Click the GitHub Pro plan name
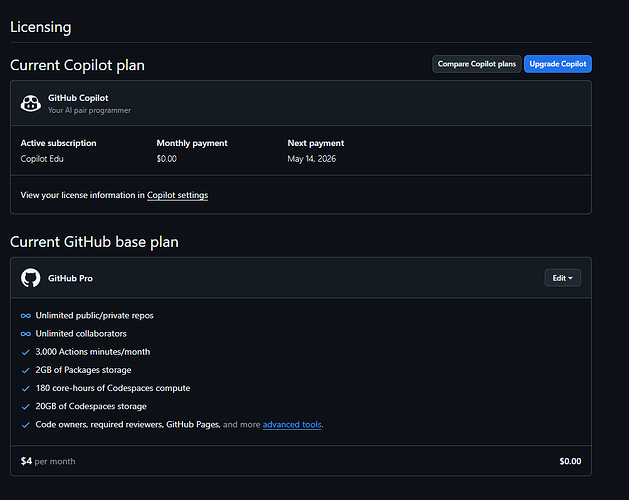The width and height of the screenshot is (629, 500). [x=70, y=278]
